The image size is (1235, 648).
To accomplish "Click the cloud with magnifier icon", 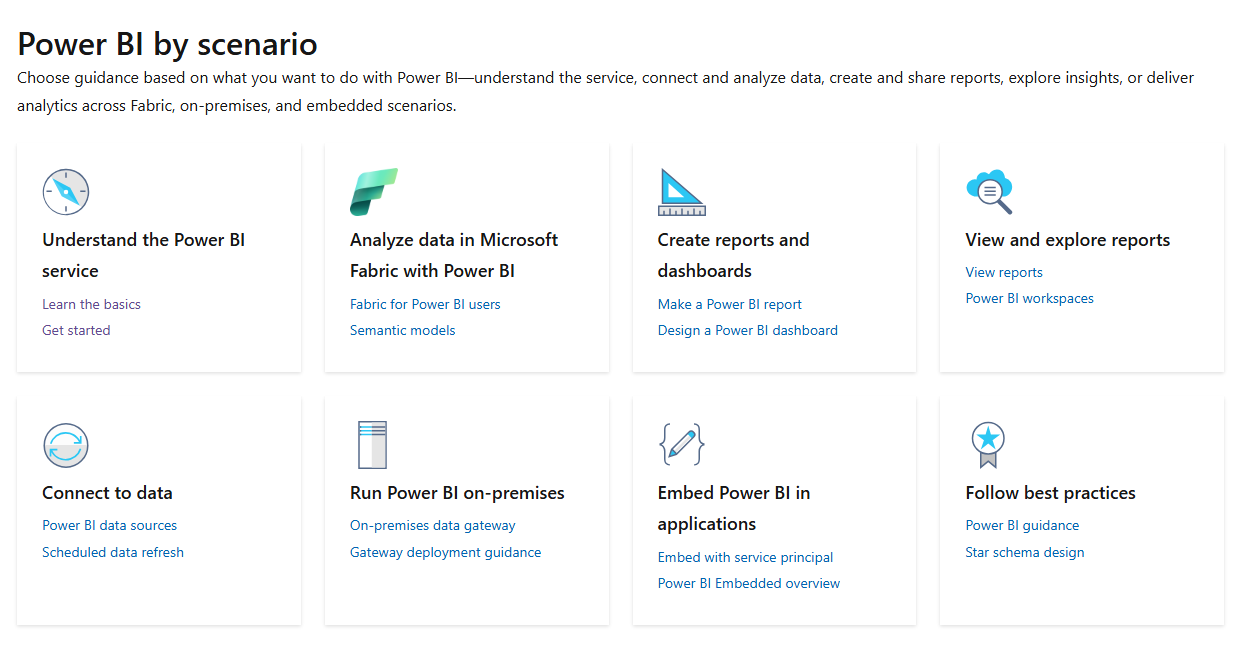I will [989, 191].
